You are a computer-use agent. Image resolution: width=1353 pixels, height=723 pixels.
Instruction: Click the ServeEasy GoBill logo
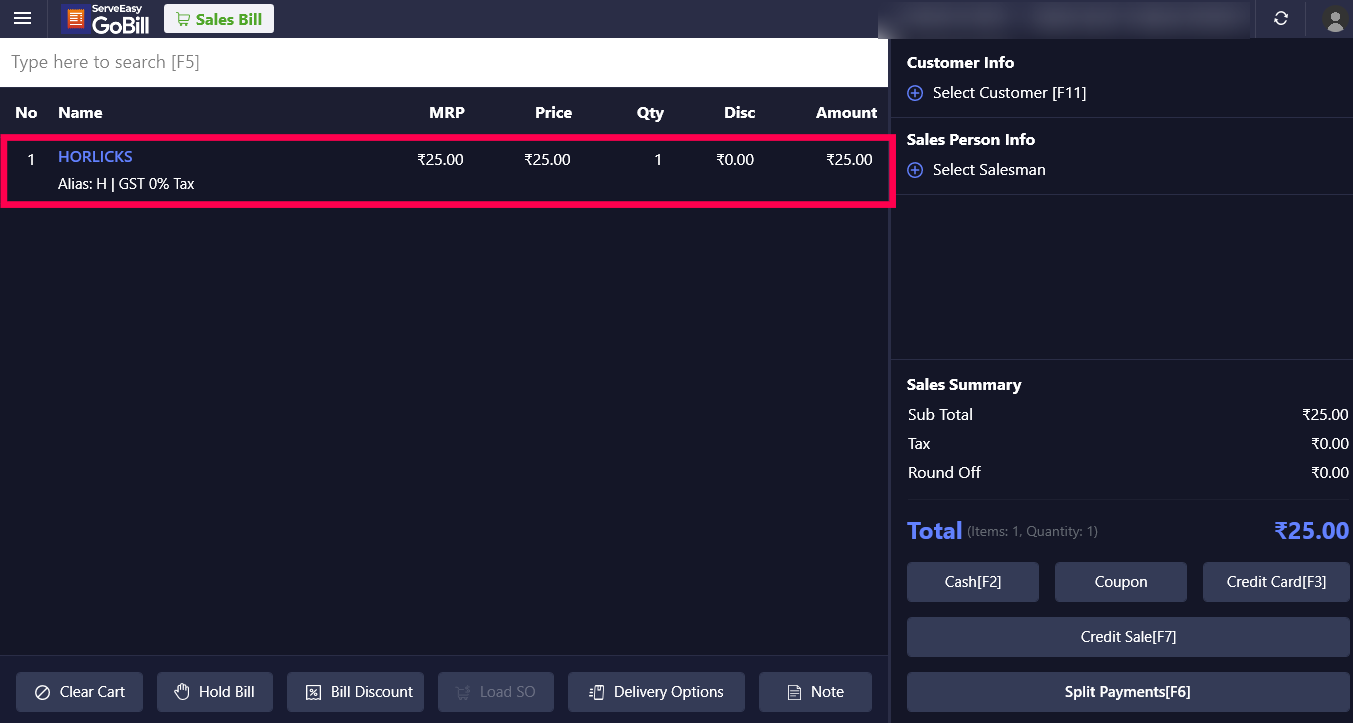(x=105, y=19)
